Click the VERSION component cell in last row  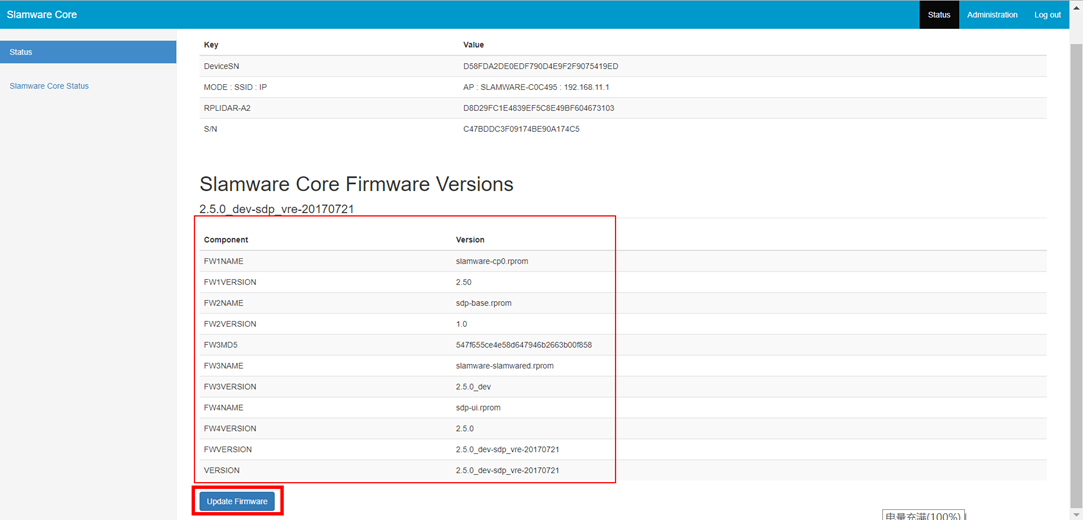pos(222,470)
